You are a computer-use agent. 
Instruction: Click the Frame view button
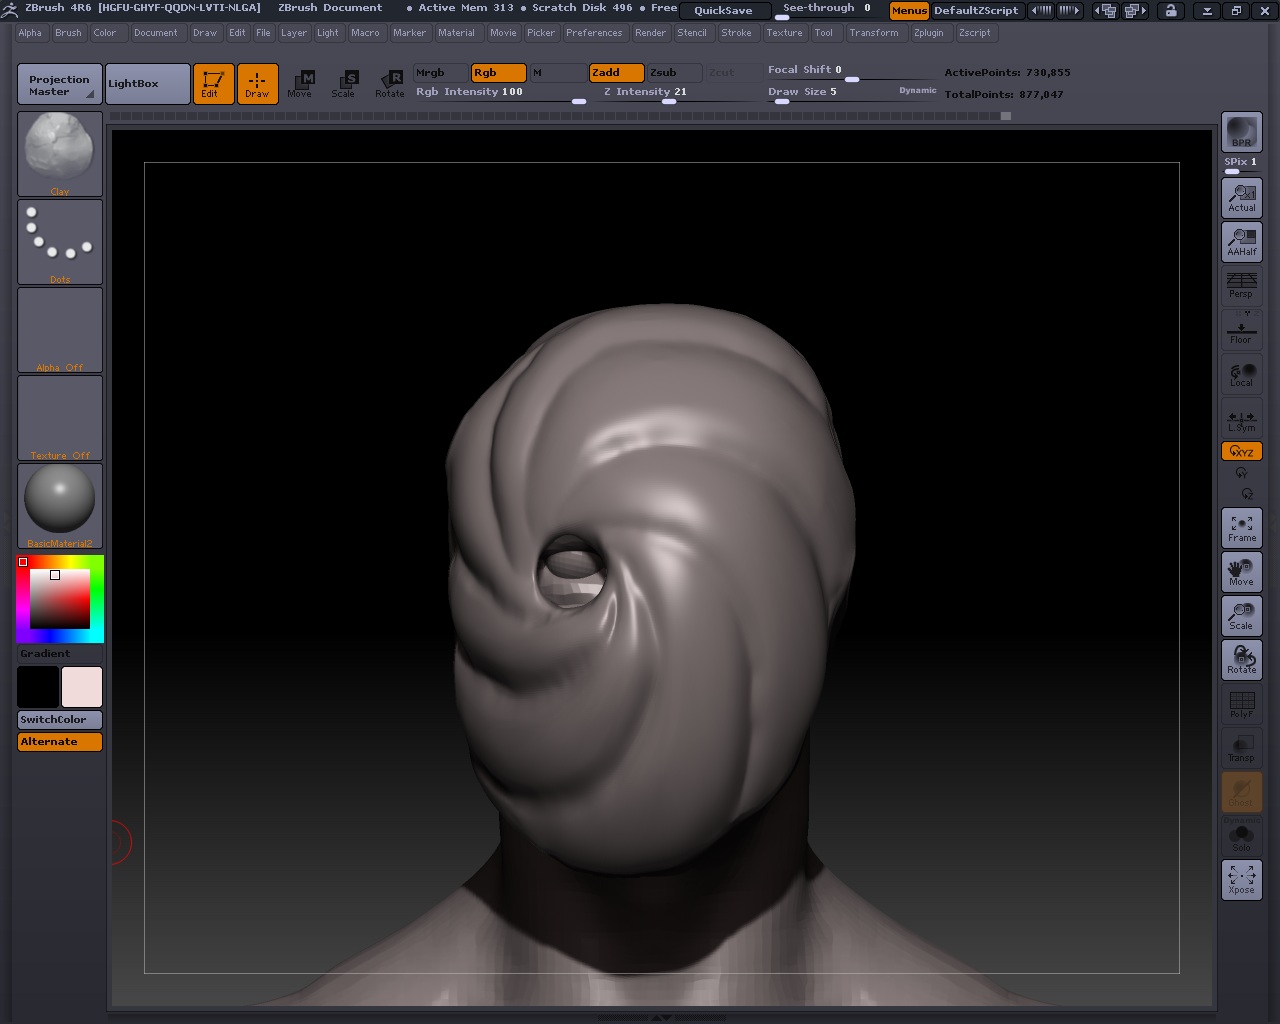pyautogui.click(x=1242, y=528)
